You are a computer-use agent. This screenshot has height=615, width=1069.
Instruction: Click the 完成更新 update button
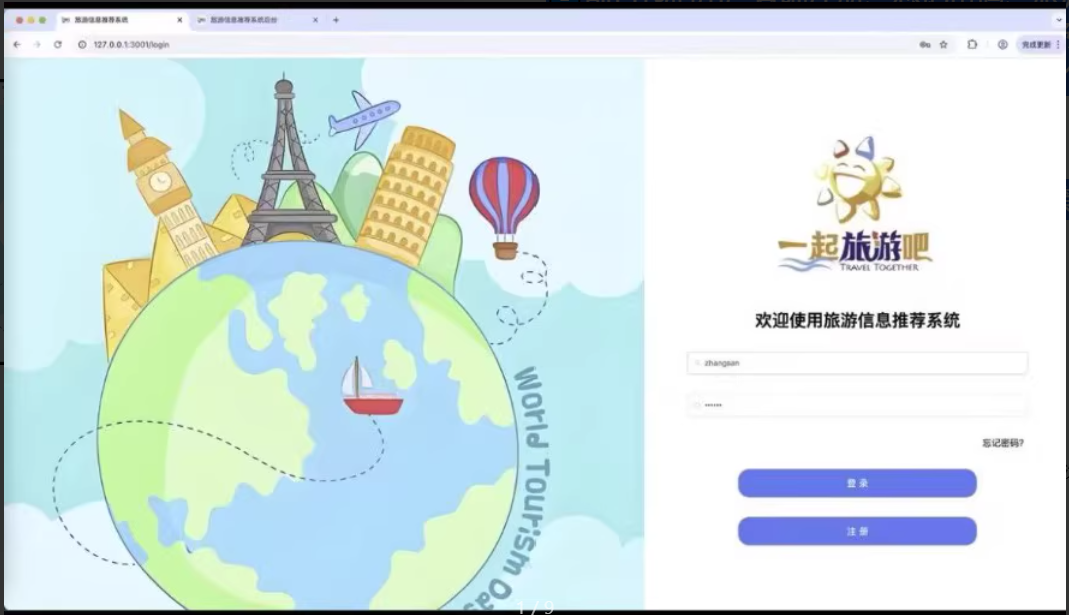[x=1036, y=44]
